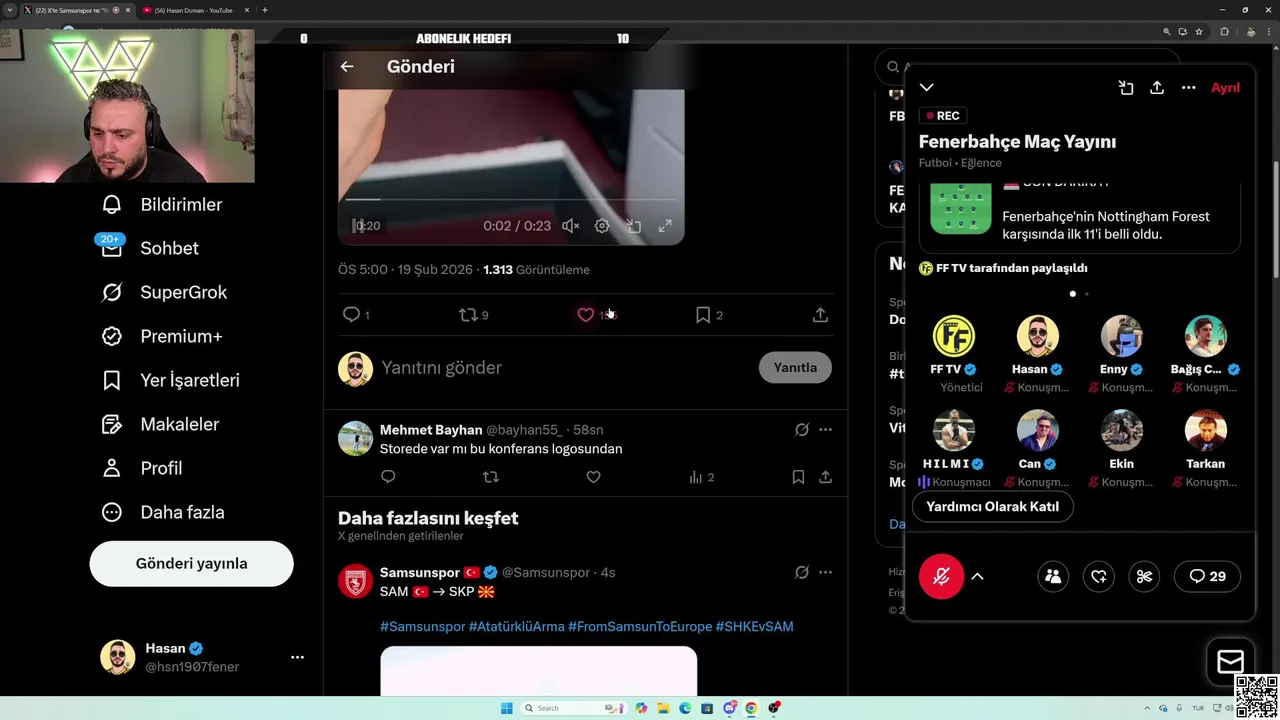Share the Fenerbahçe space
1280x720 pixels.
point(1157,88)
